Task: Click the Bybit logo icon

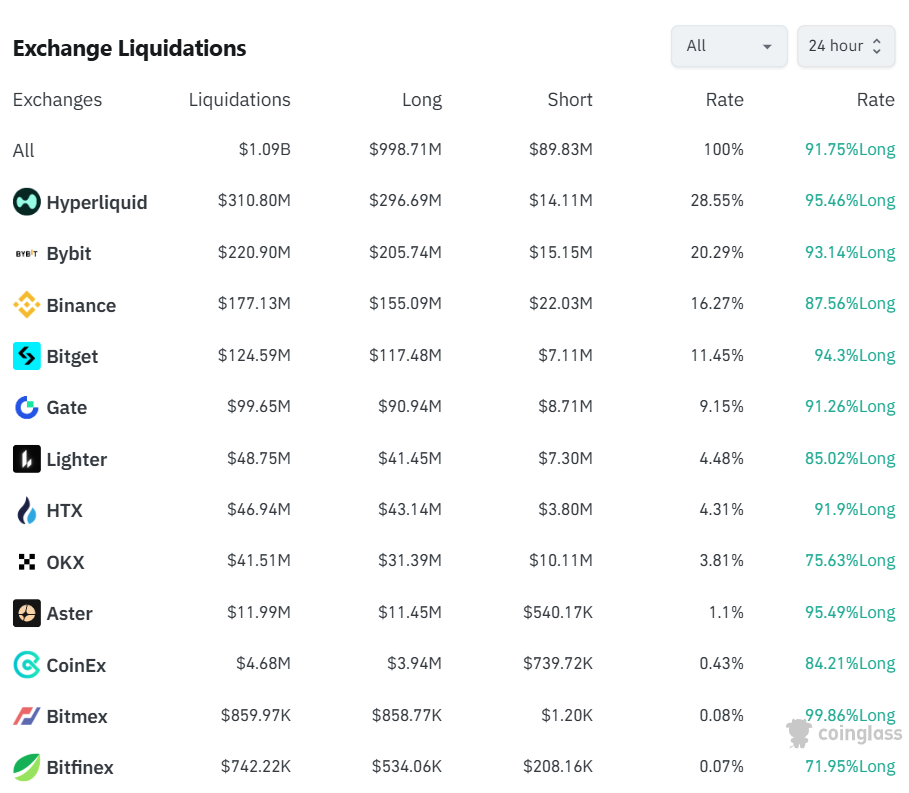Action: point(27,254)
